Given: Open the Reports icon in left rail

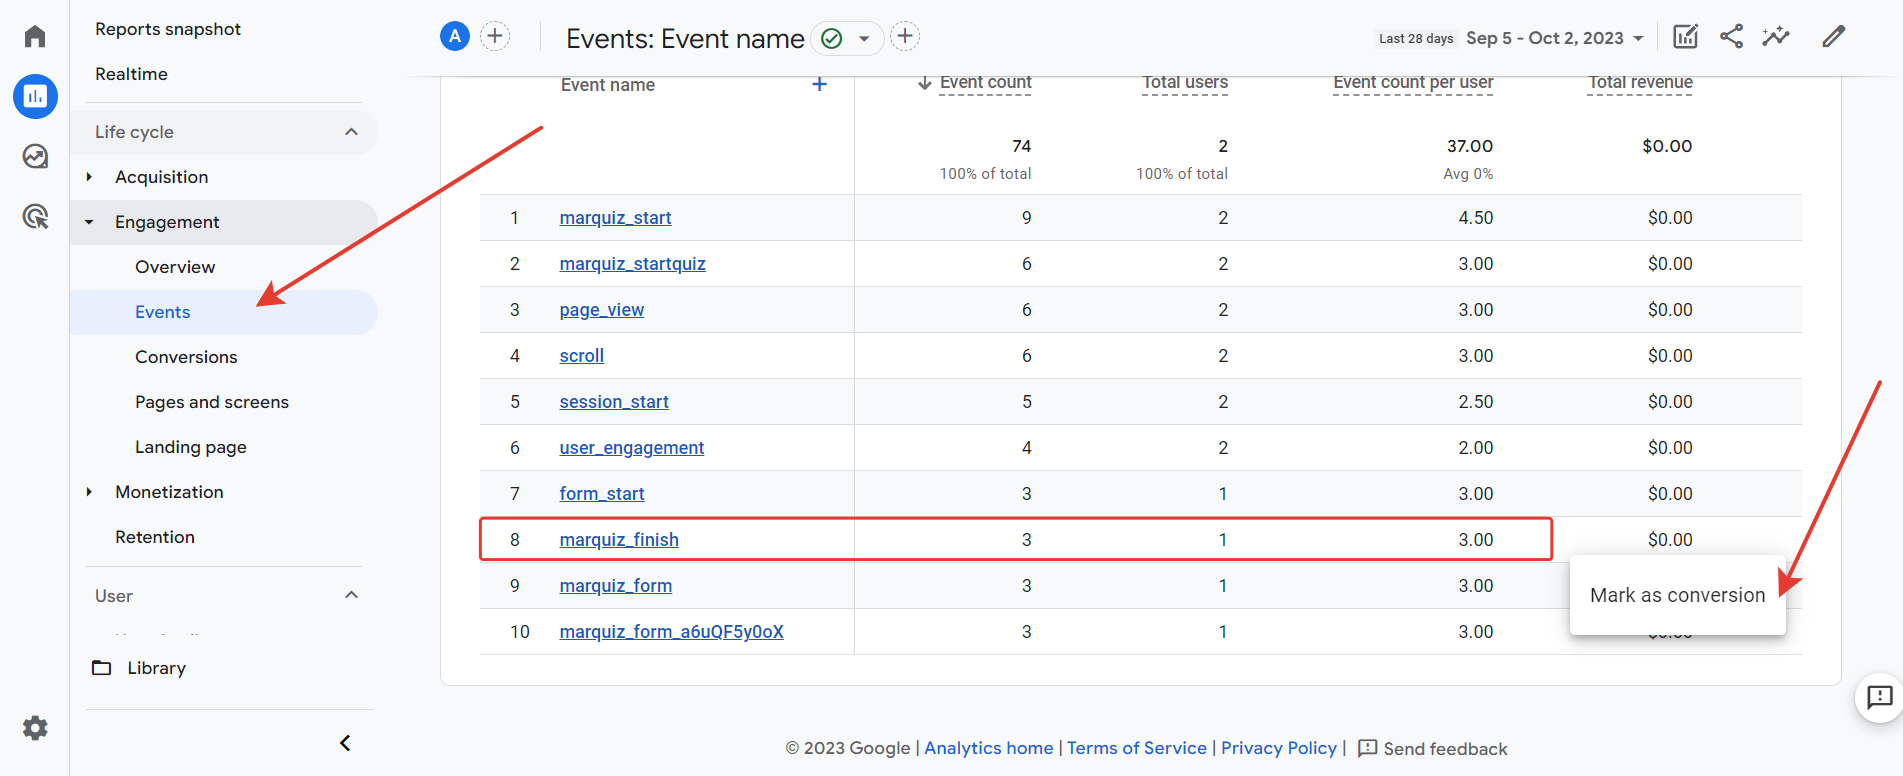Looking at the screenshot, I should coord(35,96).
